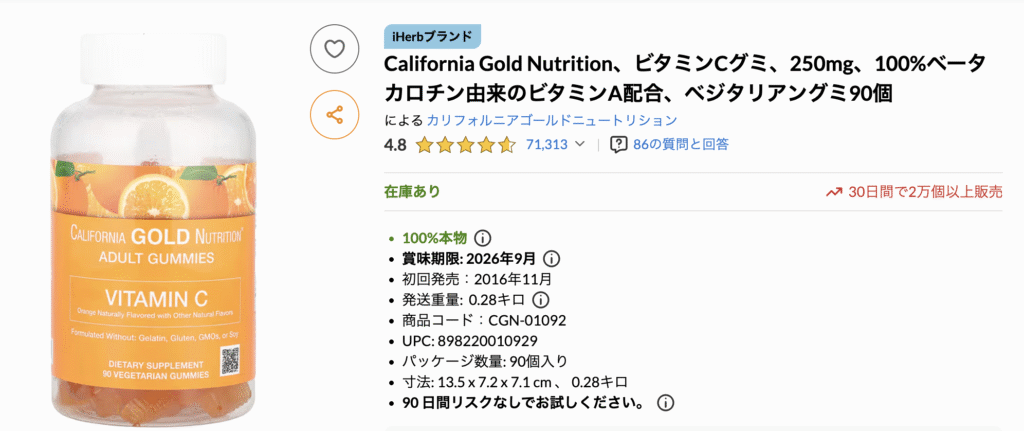The image size is (1024, 431).
Task: Click the 90日間リスクなしでお試しください text
Action: [x=522, y=403]
